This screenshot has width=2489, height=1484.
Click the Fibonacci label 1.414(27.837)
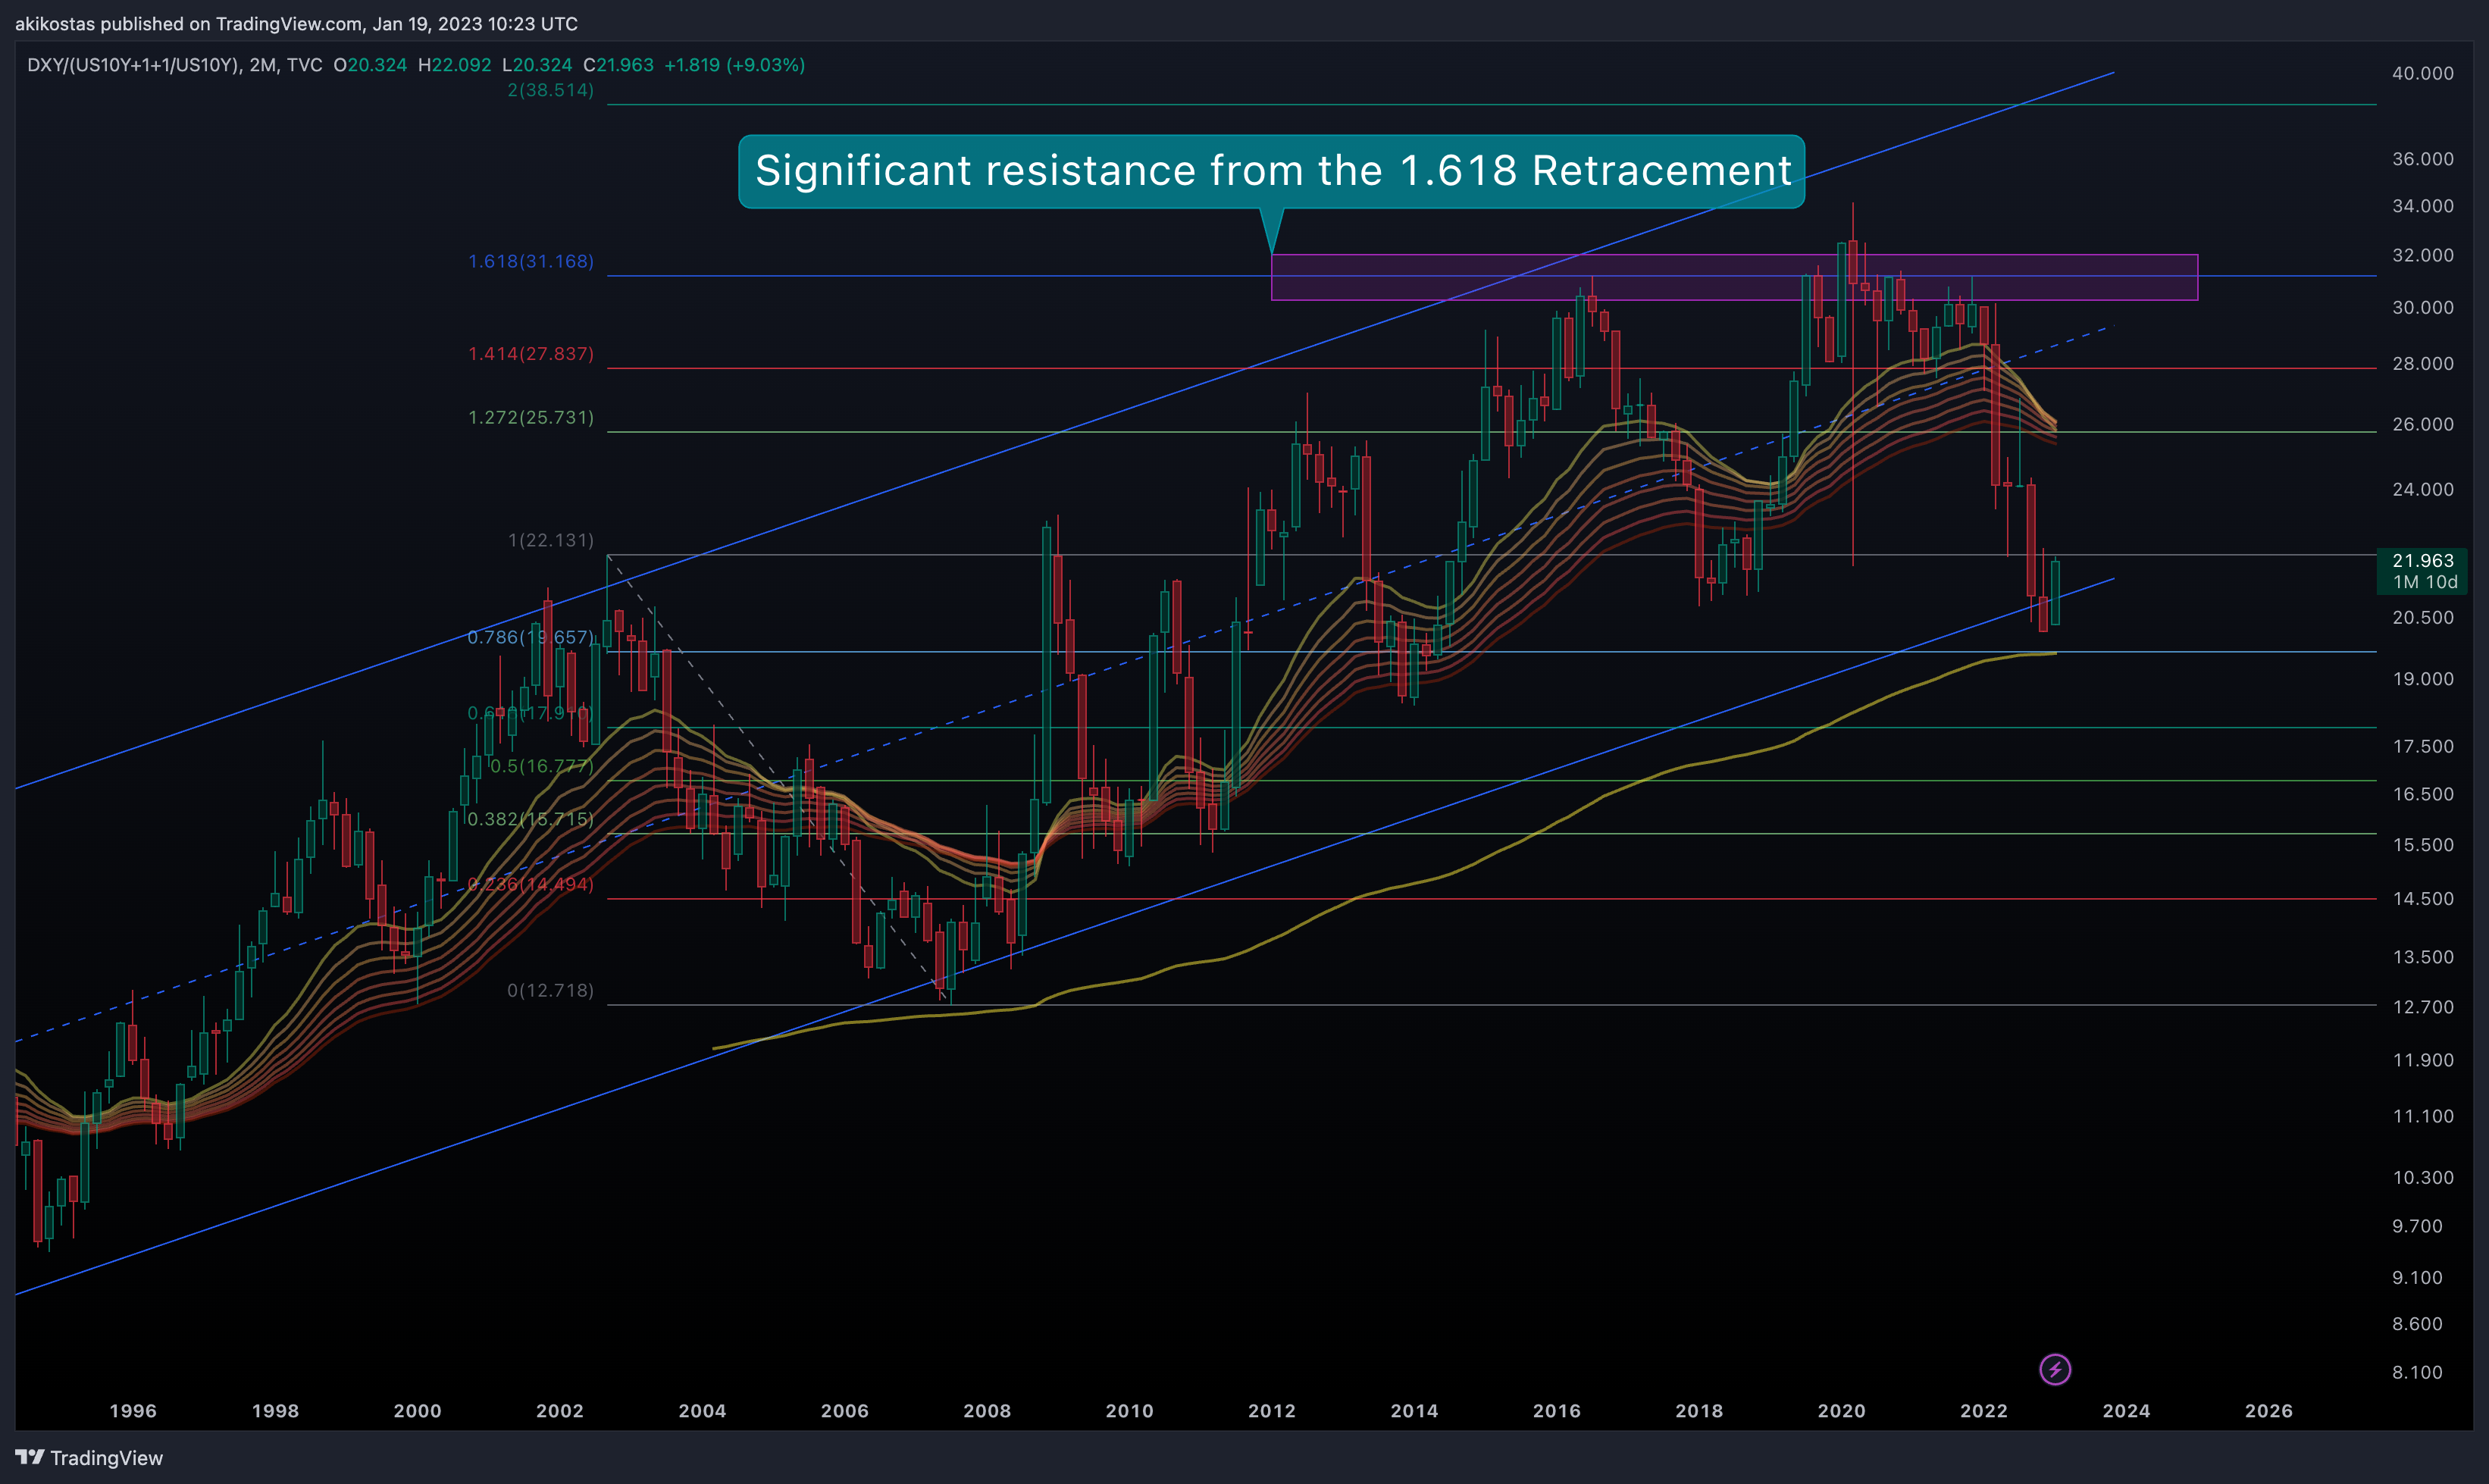(531, 354)
